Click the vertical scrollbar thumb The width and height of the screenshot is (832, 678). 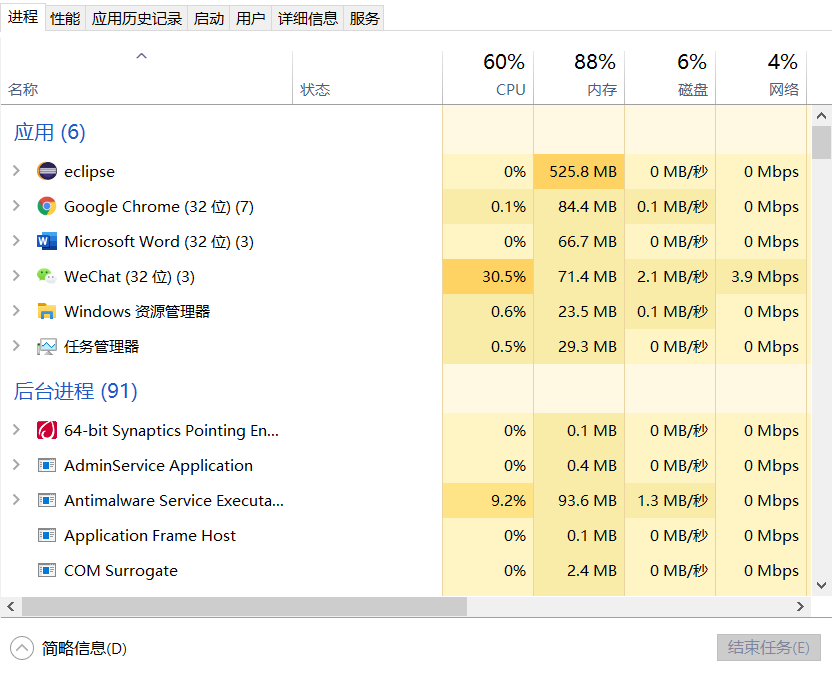[821, 143]
